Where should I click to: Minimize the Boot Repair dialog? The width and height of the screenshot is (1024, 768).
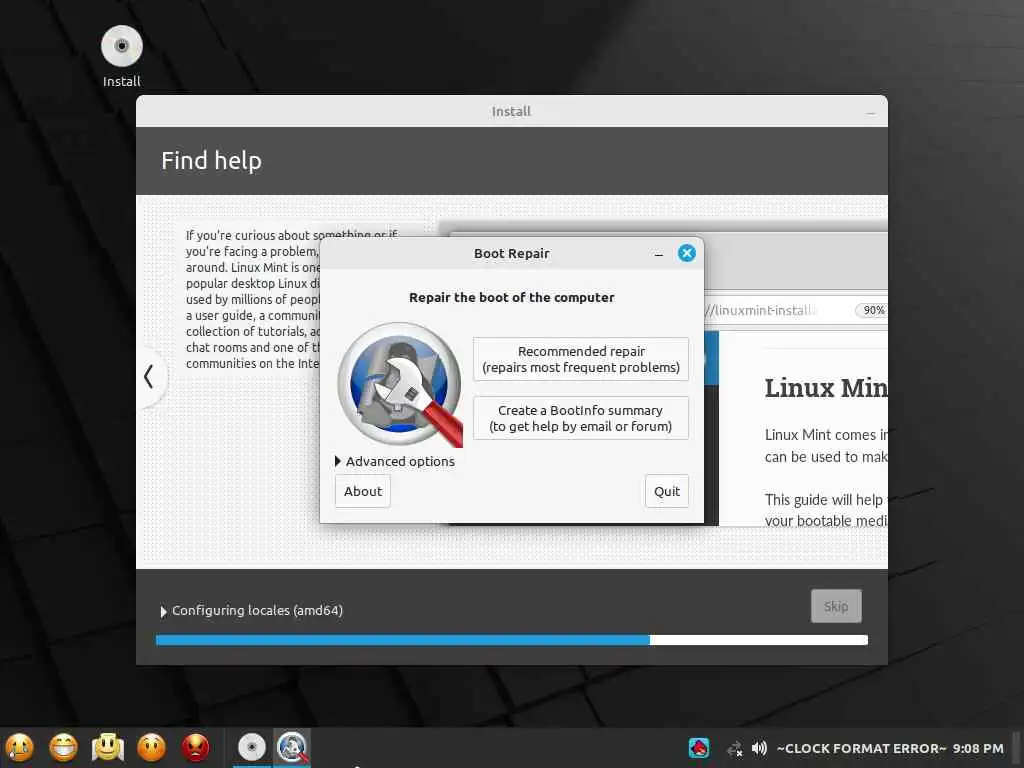658,255
